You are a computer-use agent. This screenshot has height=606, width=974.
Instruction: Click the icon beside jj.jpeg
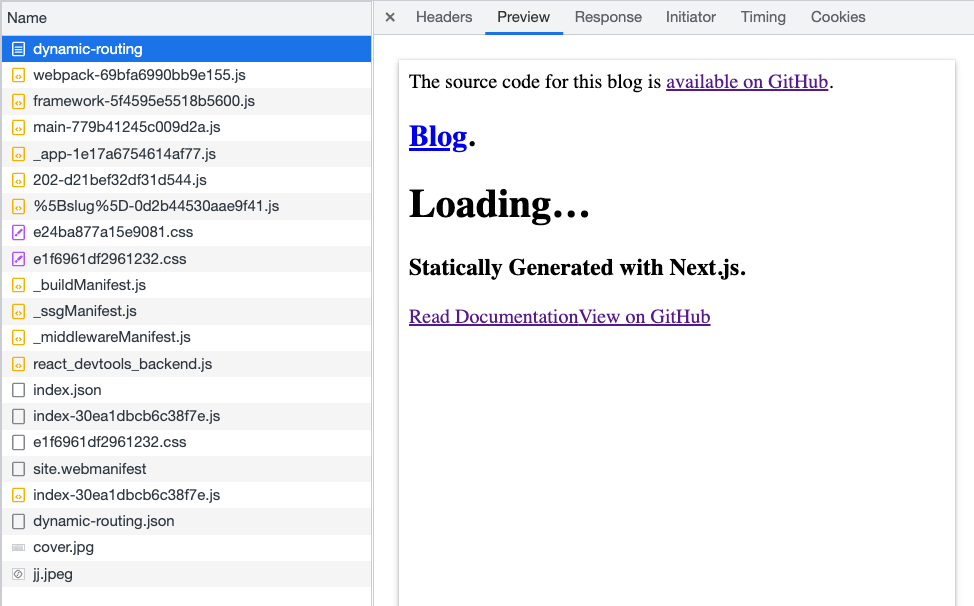[x=18, y=574]
